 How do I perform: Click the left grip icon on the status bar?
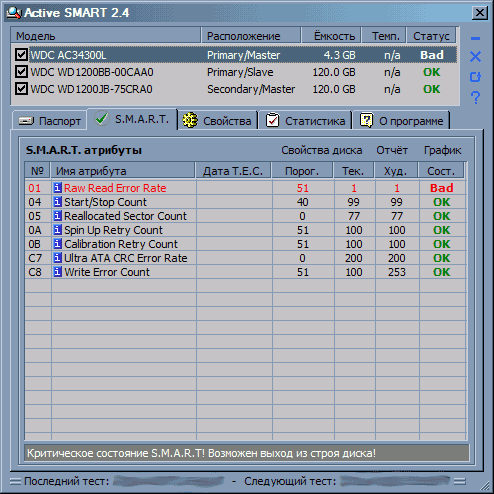[x=15, y=481]
